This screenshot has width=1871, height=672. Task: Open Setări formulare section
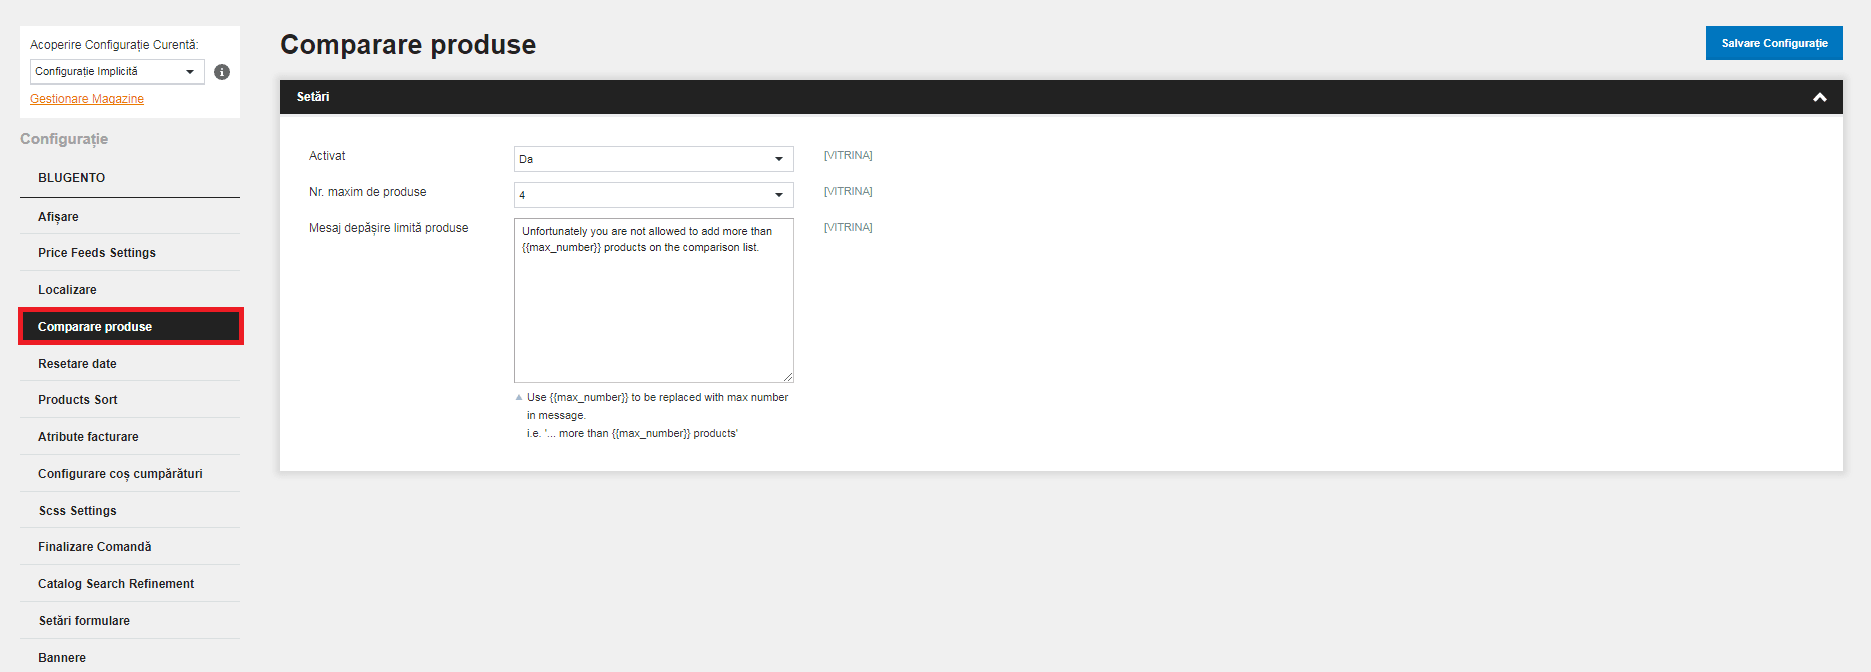coord(130,621)
